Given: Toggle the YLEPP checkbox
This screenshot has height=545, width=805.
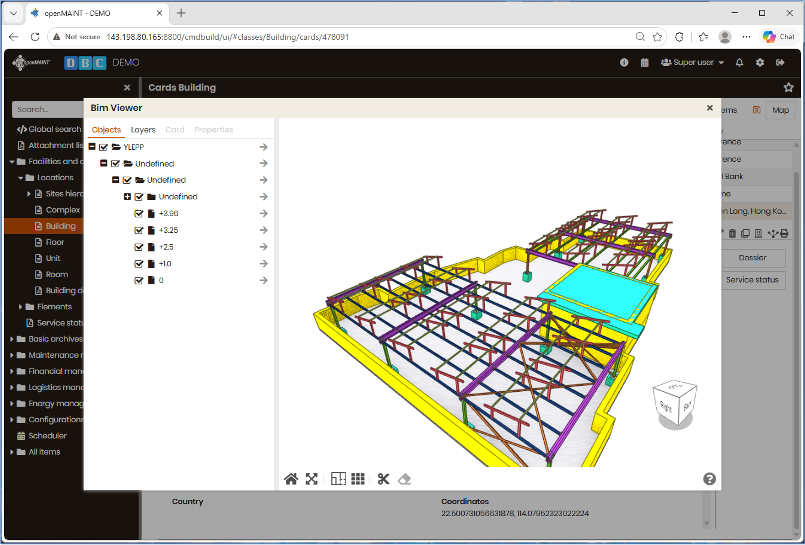Looking at the screenshot, I should coord(104,147).
